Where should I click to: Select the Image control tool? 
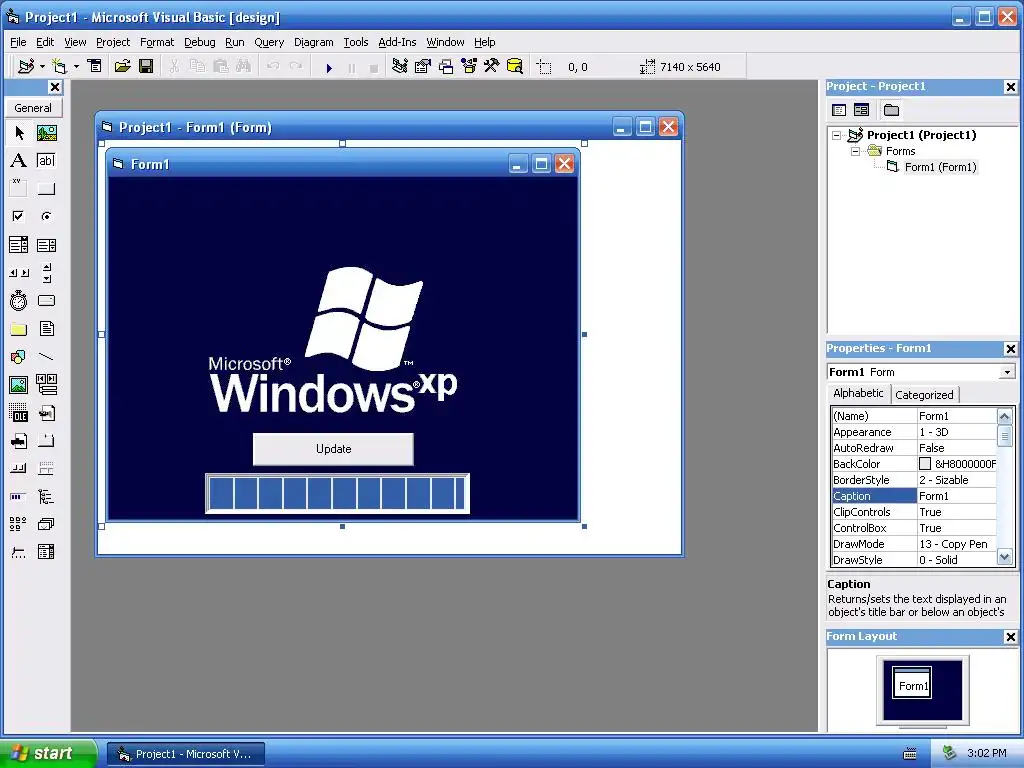19,385
